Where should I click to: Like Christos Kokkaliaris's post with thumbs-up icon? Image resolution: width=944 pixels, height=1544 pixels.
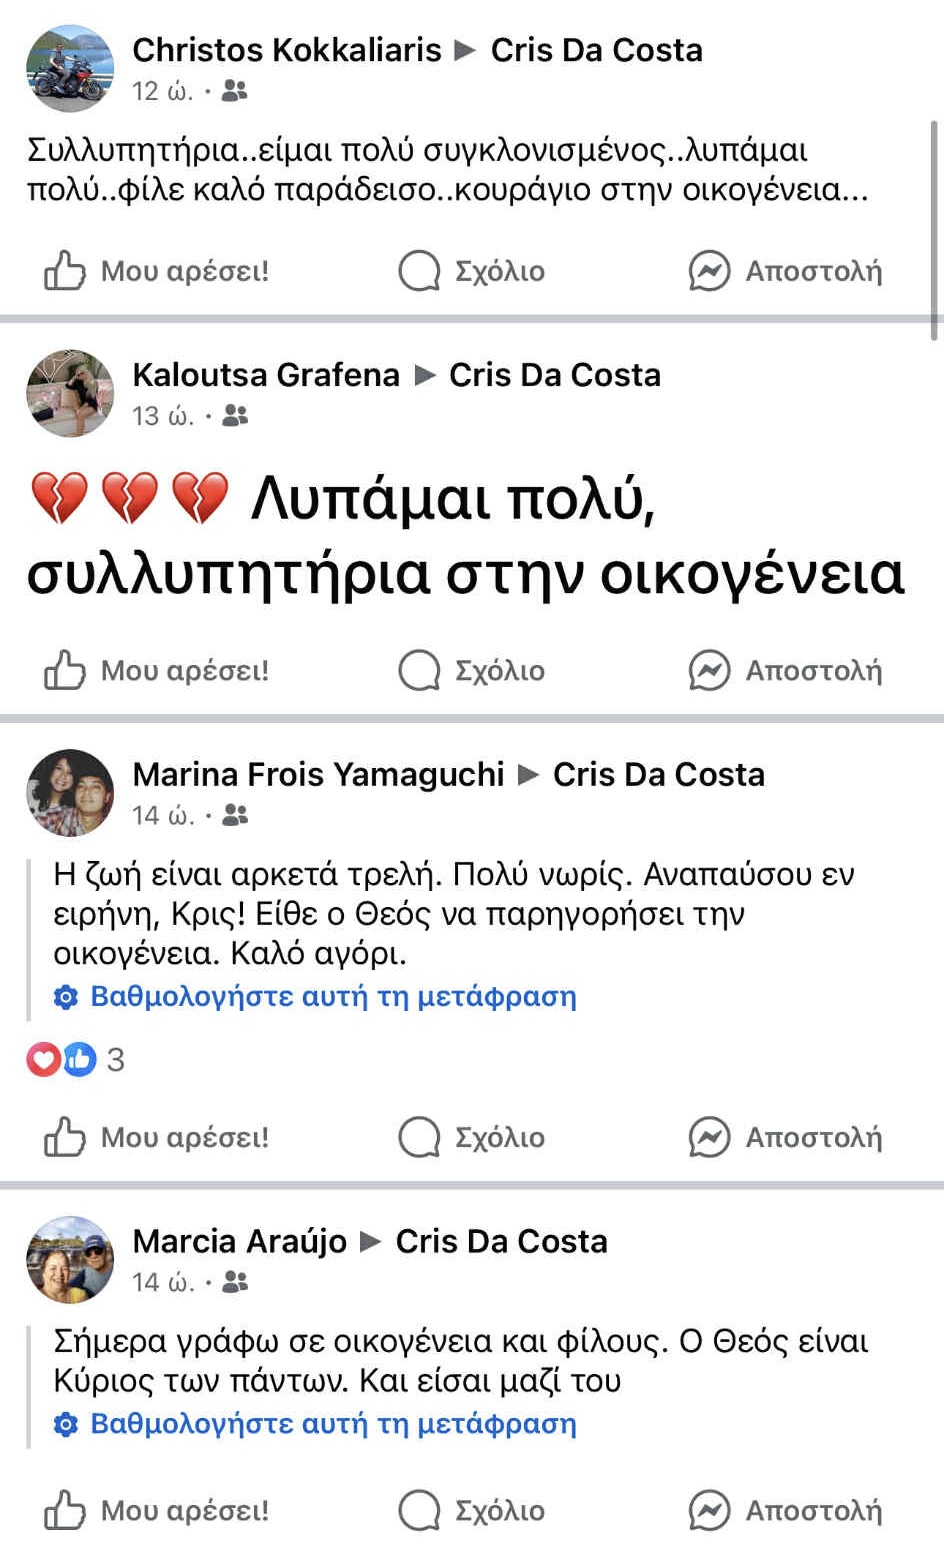pyautogui.click(x=64, y=271)
